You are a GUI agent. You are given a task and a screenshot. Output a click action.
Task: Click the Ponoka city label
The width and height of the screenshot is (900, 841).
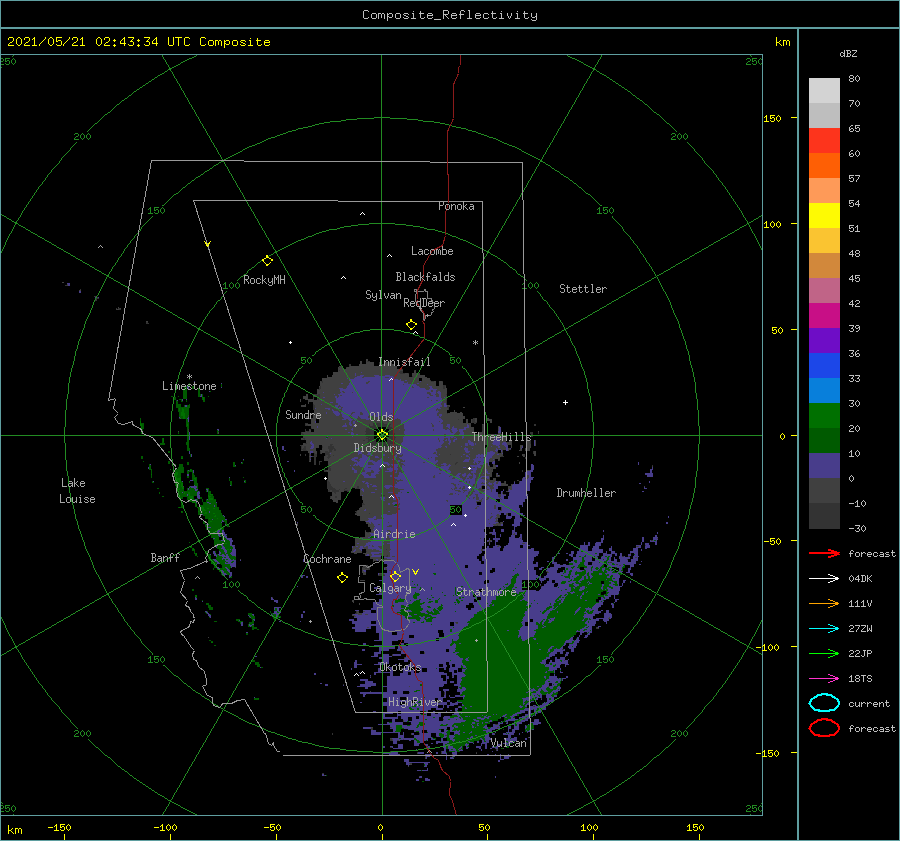tap(456, 206)
